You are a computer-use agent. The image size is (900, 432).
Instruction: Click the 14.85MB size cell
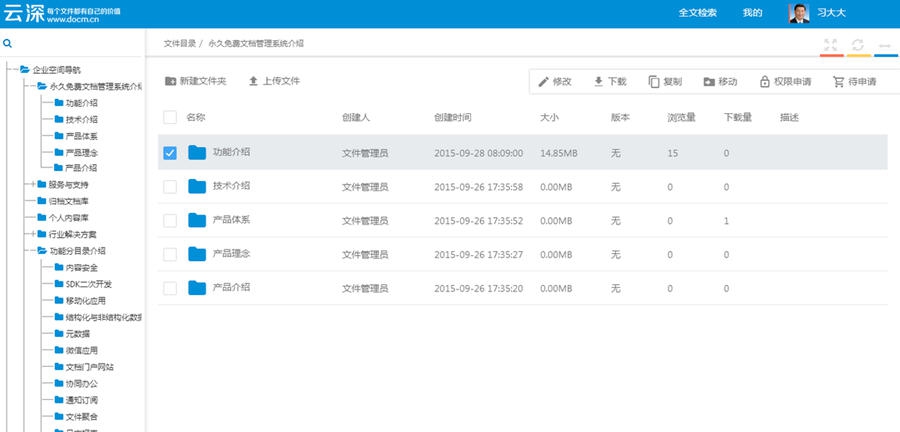[x=558, y=153]
